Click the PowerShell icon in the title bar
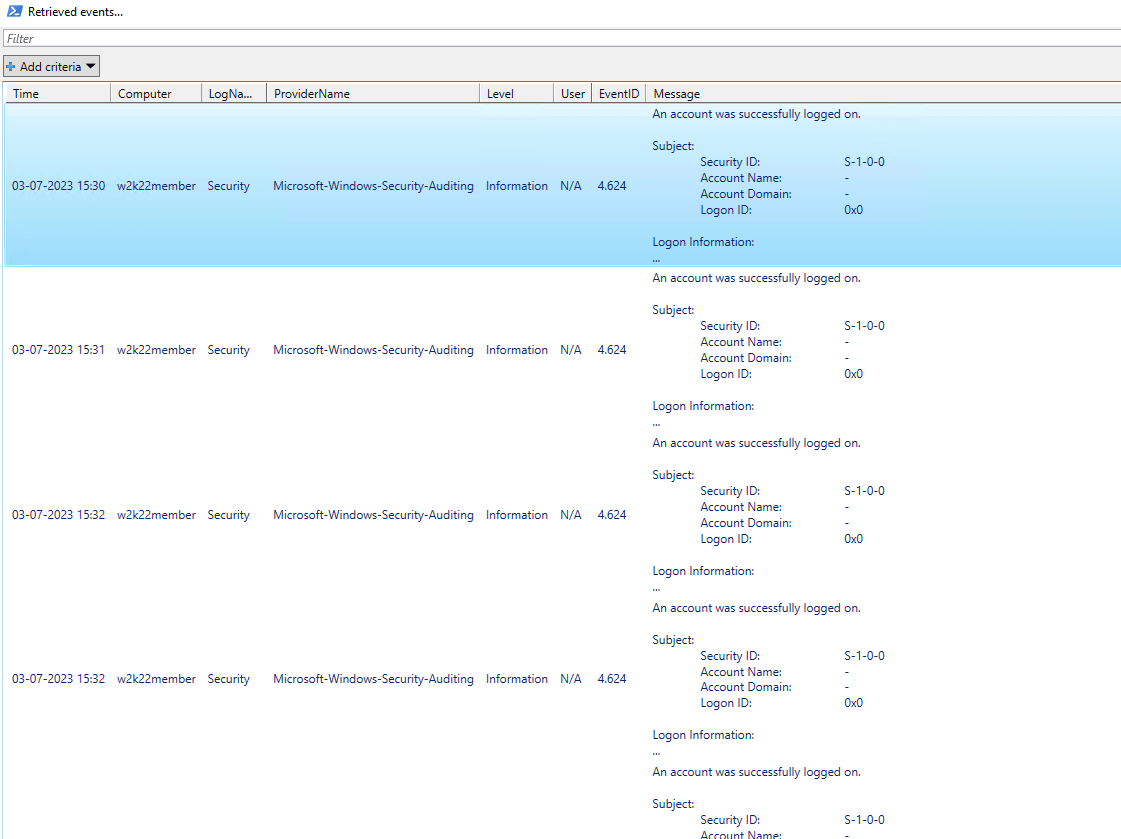The height and width of the screenshot is (839, 1121). pos(14,11)
